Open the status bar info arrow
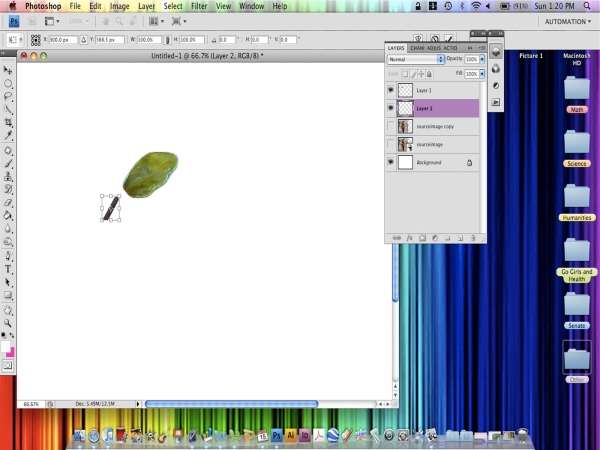Viewport: 600px width, 450px height. tap(138, 404)
